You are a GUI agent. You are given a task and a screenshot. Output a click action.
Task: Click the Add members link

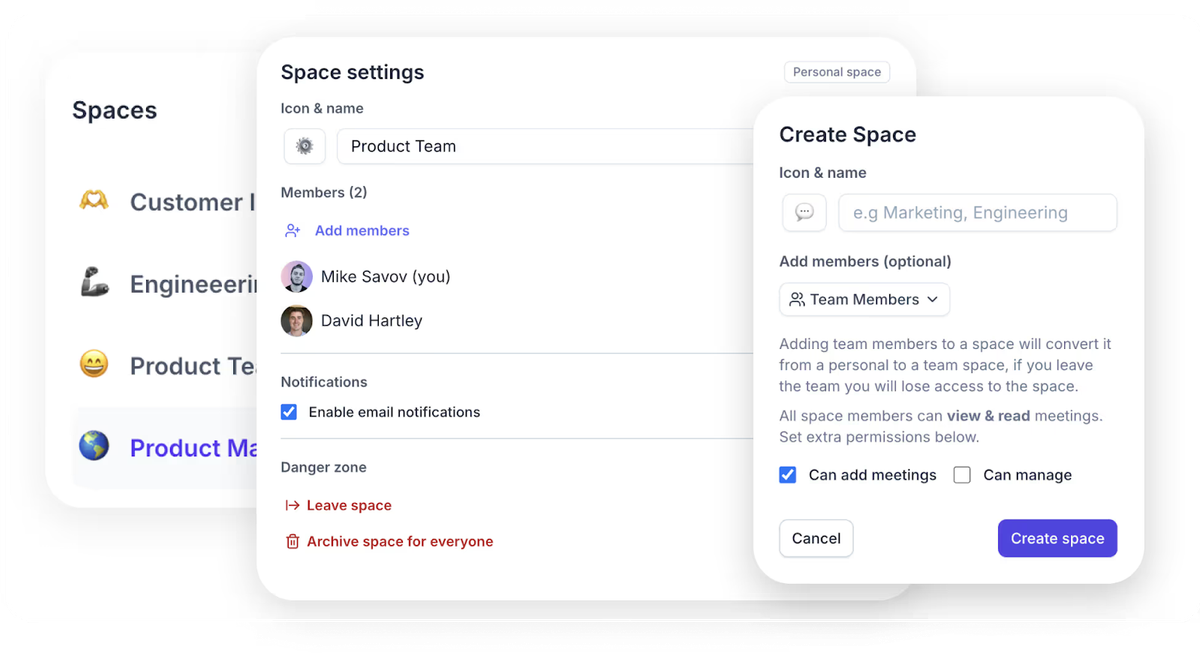pos(362,231)
